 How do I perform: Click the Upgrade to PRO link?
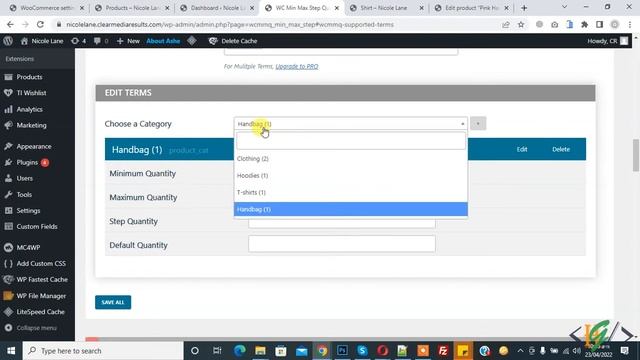[297, 66]
